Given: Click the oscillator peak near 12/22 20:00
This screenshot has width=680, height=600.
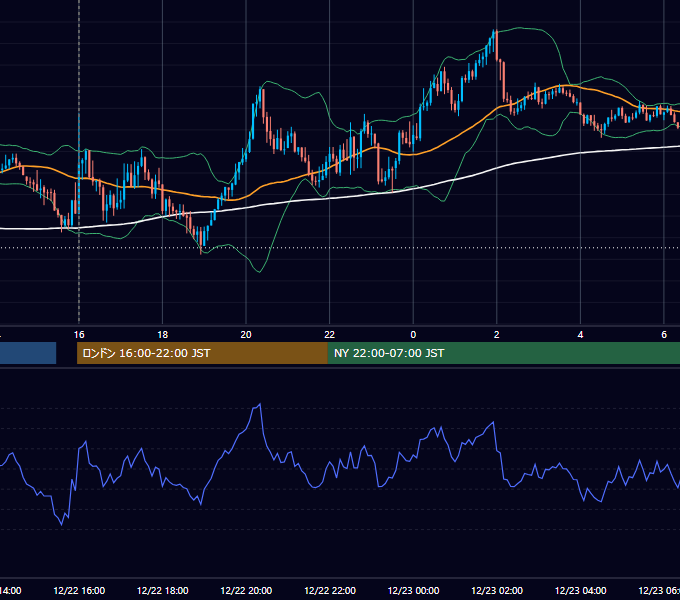Looking at the screenshot, I should 259,405.
